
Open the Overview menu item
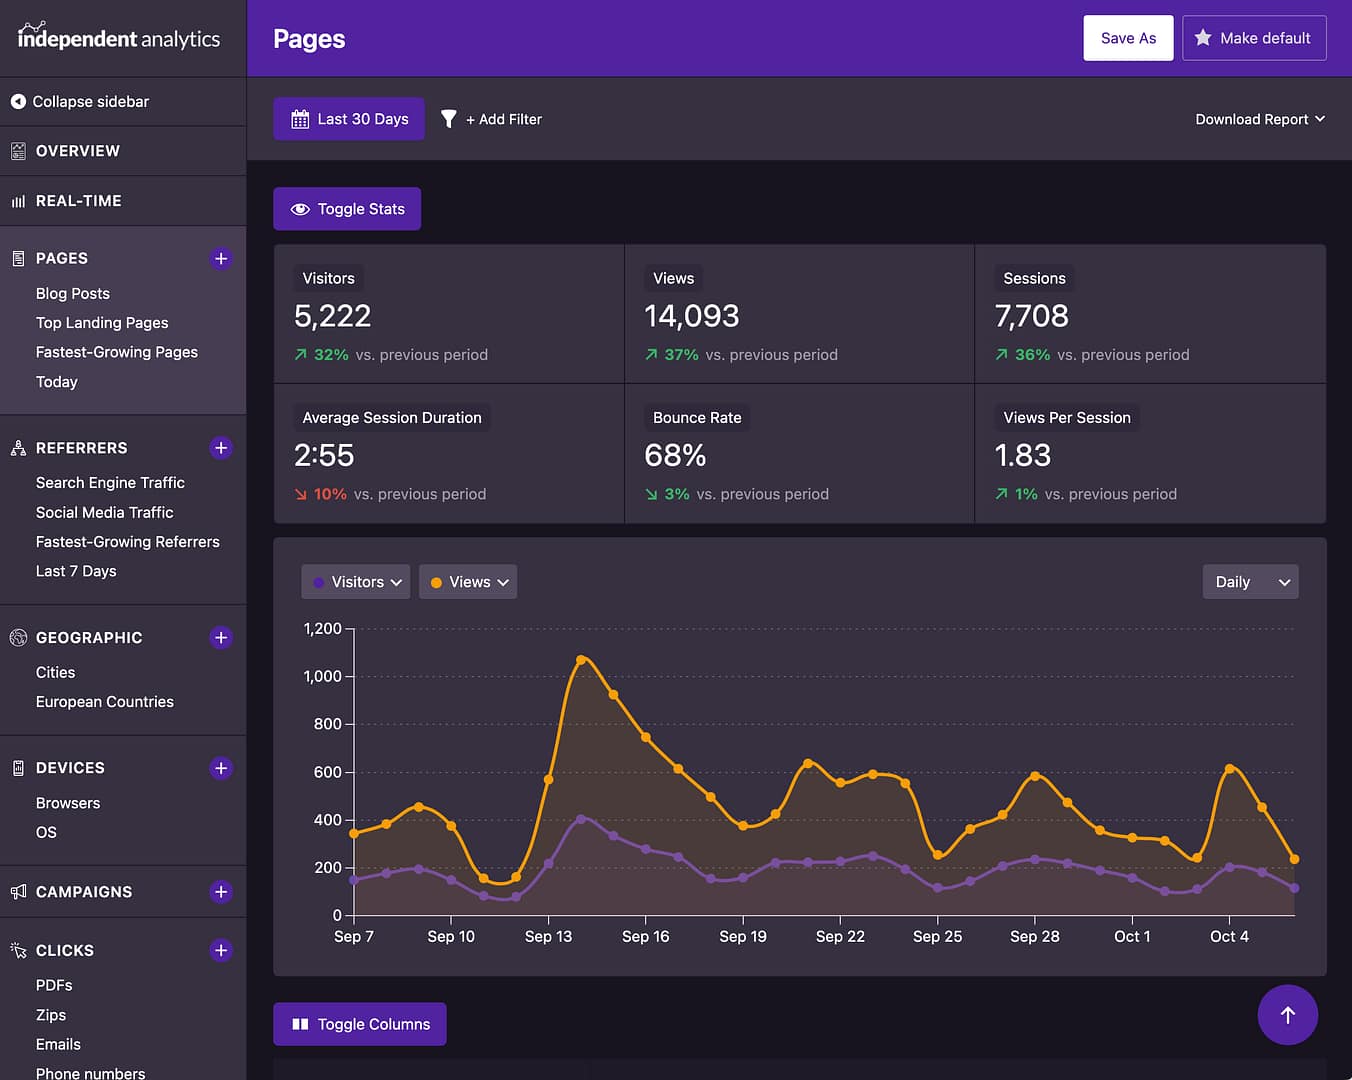coord(77,151)
